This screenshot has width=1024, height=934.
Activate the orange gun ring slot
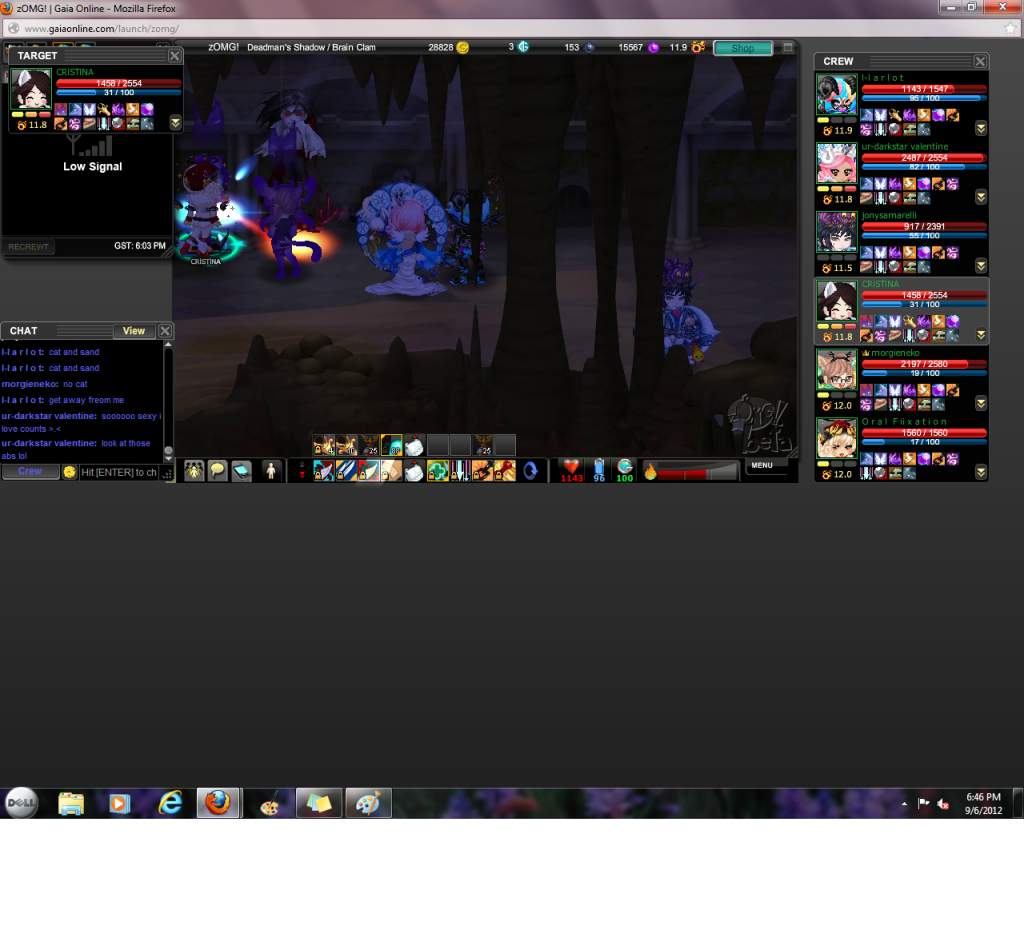(483, 471)
